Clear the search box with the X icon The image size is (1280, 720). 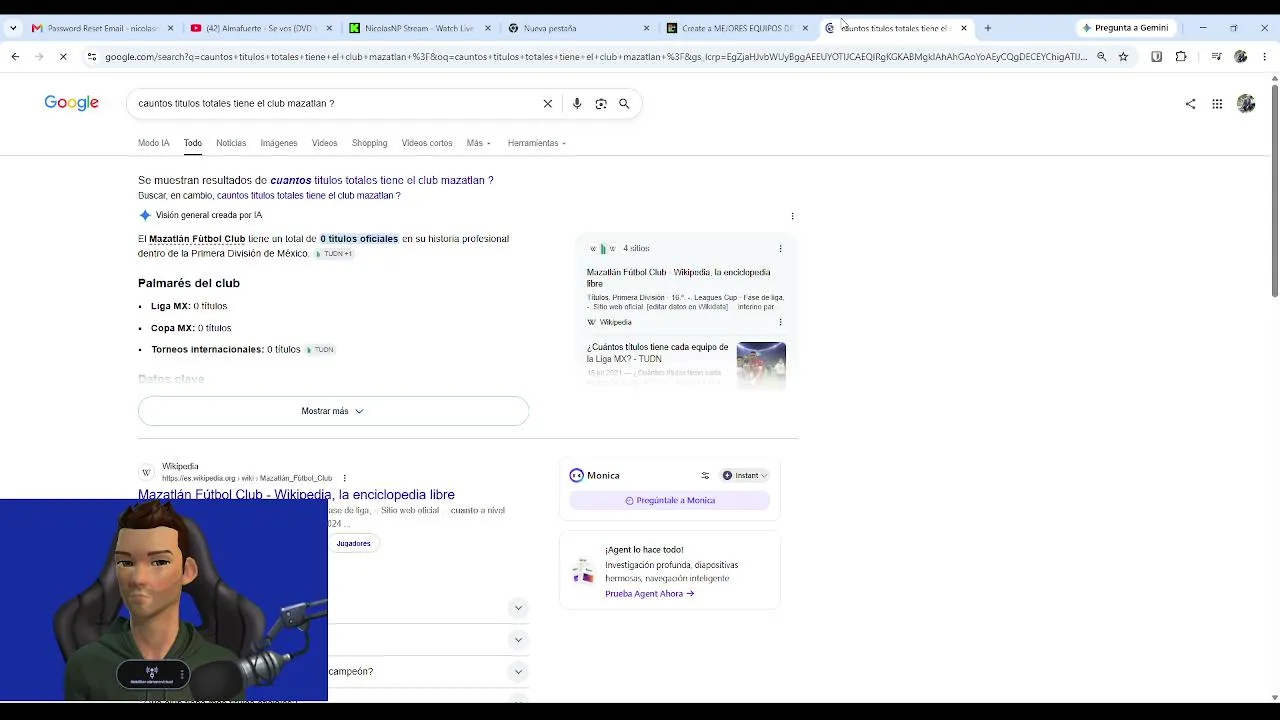click(x=547, y=104)
